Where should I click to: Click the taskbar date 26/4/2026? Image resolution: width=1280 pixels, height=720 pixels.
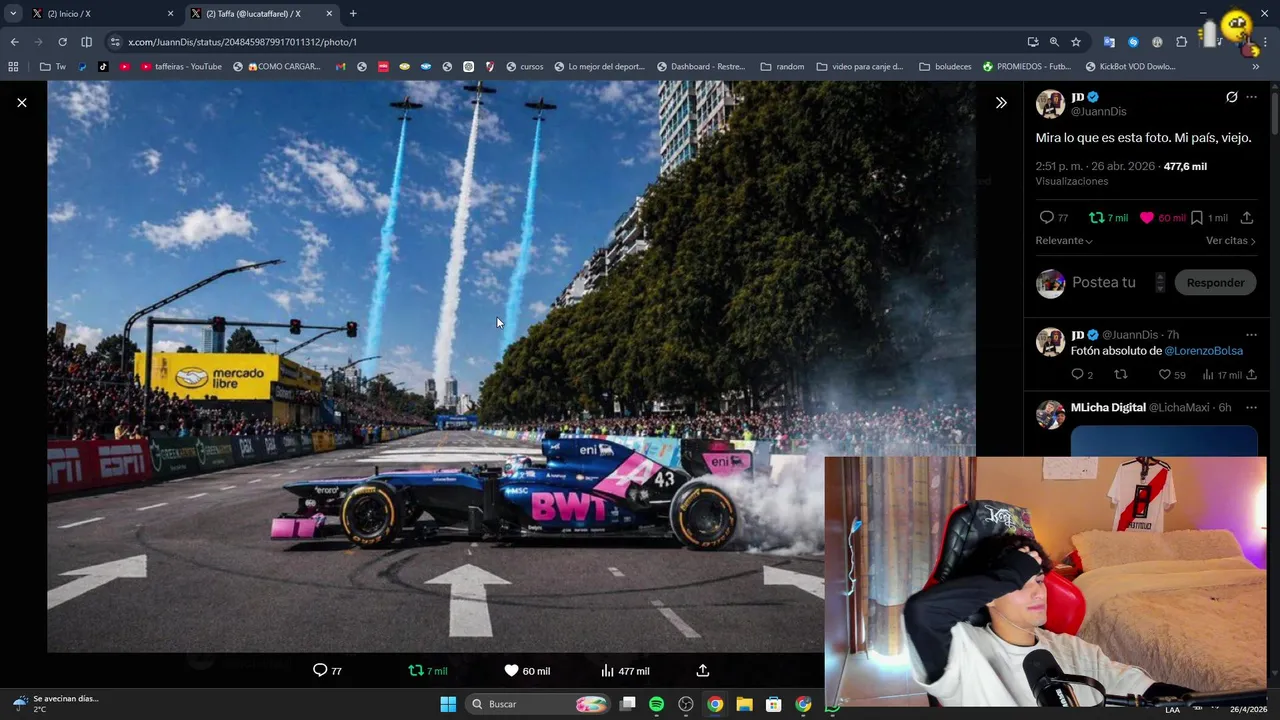tap(1248, 709)
